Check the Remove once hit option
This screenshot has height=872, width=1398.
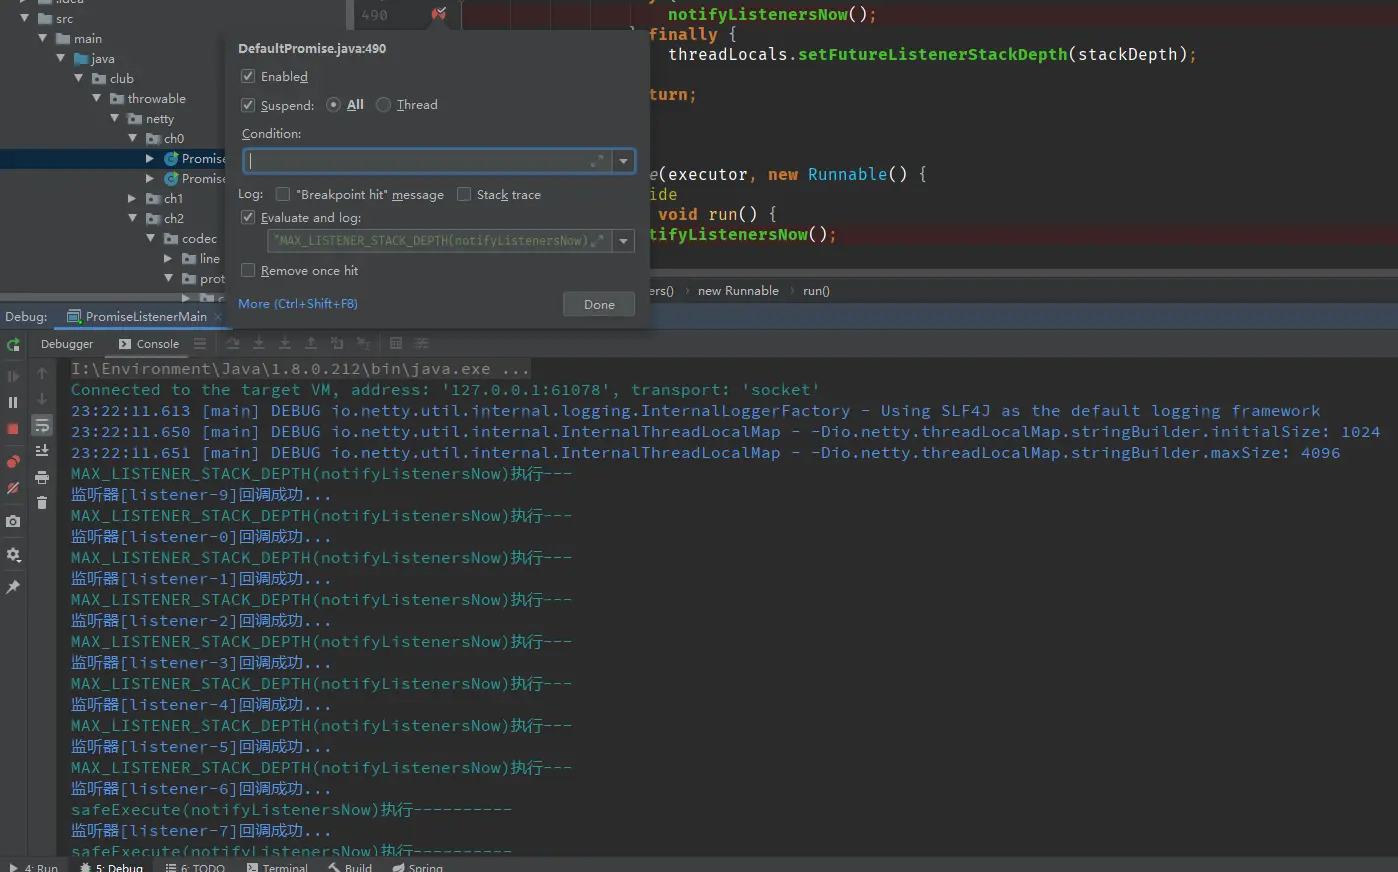[248, 271]
